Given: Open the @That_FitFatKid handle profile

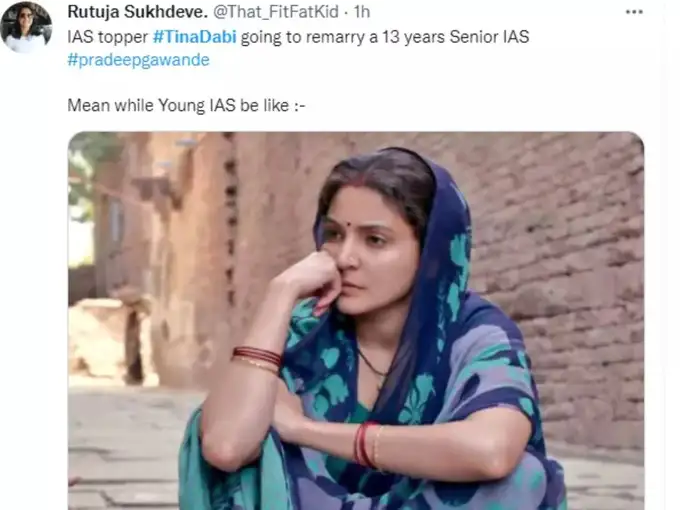Looking at the screenshot, I should (x=276, y=12).
